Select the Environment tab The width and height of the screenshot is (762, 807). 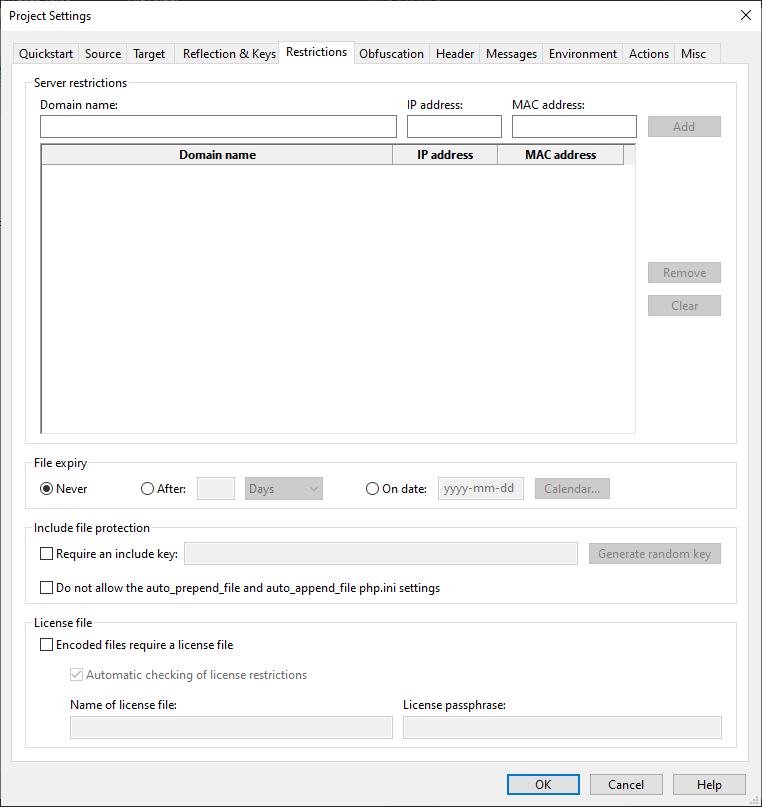tap(584, 54)
